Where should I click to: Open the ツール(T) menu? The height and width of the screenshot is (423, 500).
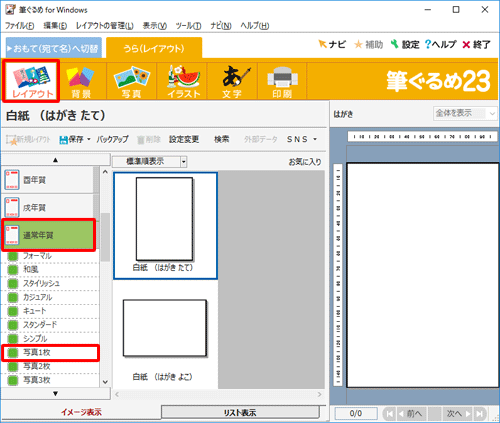coord(188,26)
